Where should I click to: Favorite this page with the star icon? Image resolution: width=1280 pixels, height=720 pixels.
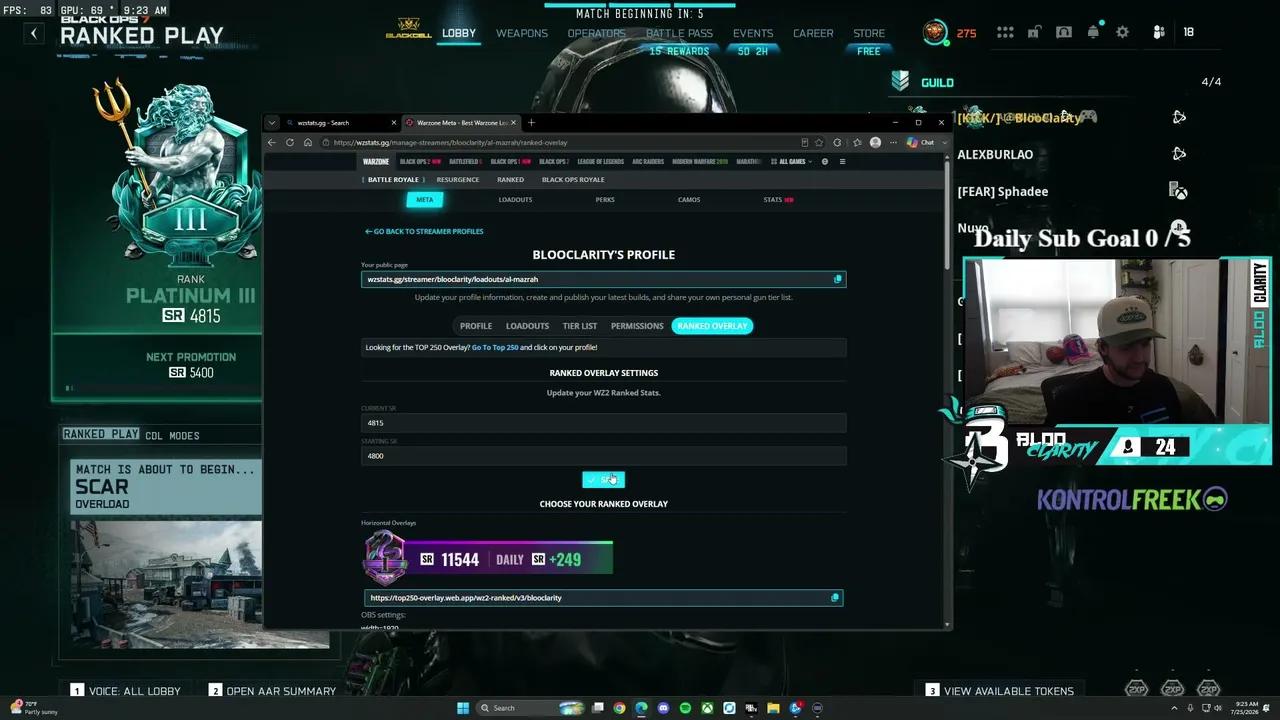819,142
